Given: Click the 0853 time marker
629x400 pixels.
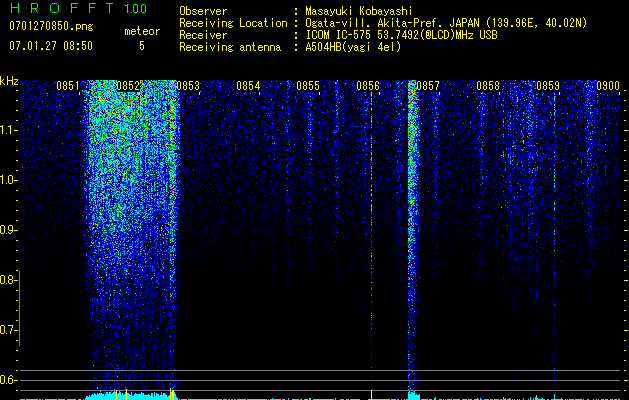Looking at the screenshot, I should (188, 86).
